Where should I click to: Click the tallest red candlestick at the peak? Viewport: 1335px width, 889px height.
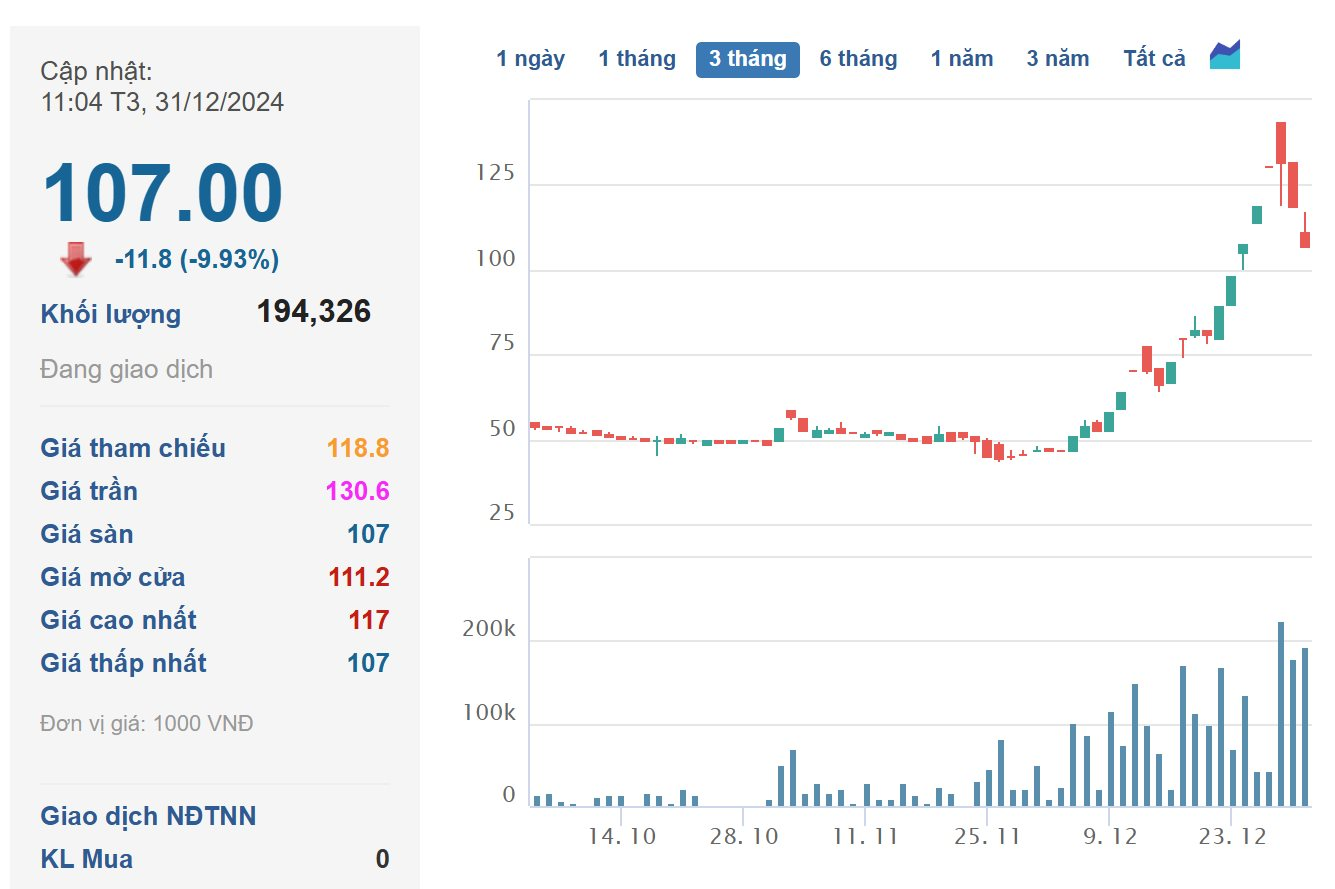[x=1281, y=143]
